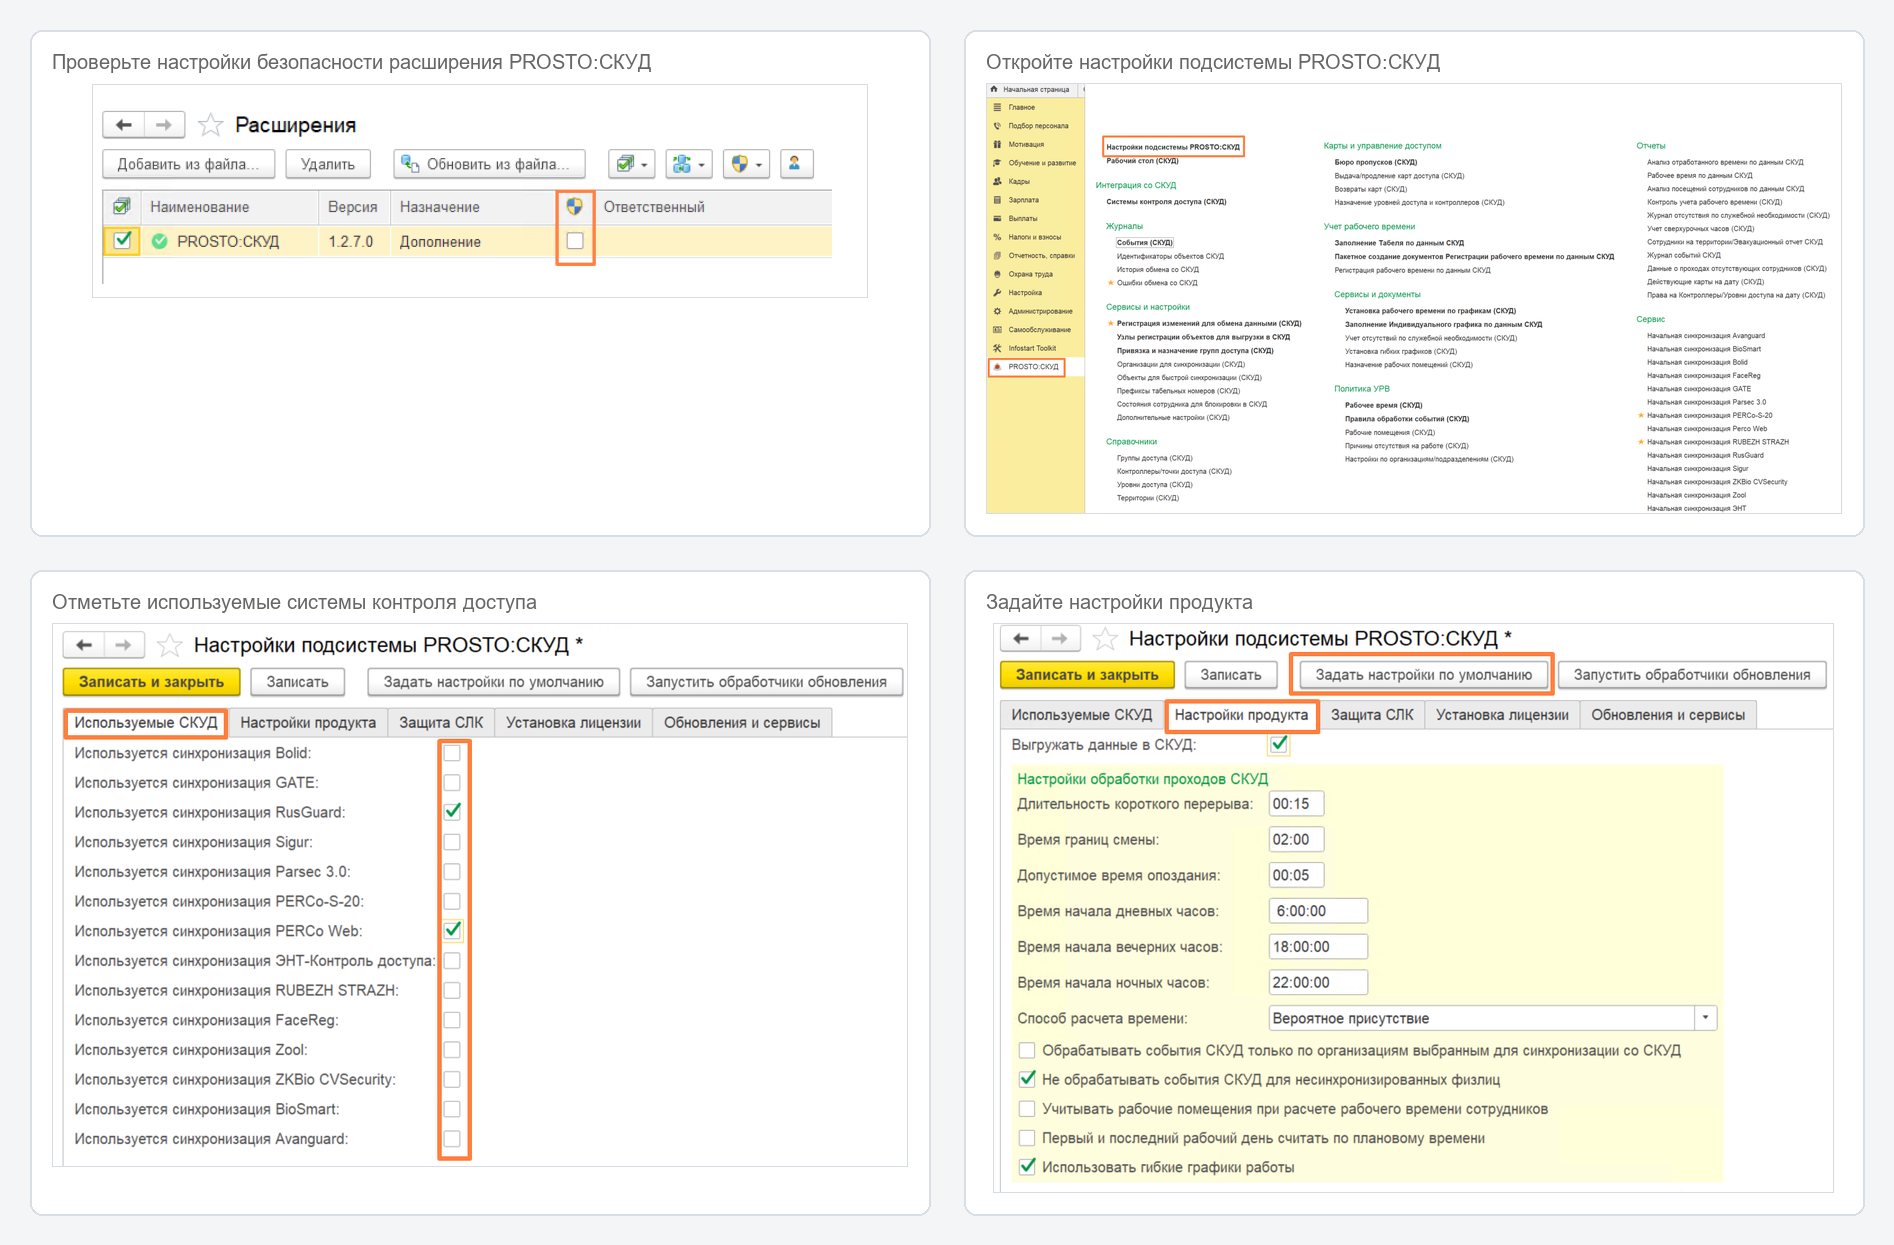The image size is (1894, 1245).
Task: Enable Учитывать рабочие помещения checkbox
Action: coord(1026,1108)
